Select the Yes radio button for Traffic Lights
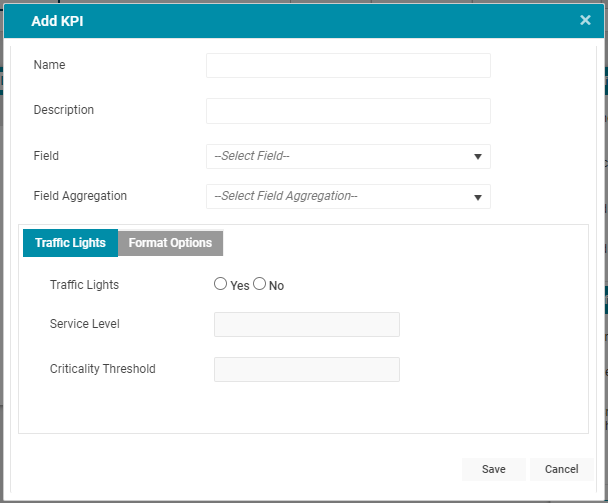 pyautogui.click(x=220, y=284)
